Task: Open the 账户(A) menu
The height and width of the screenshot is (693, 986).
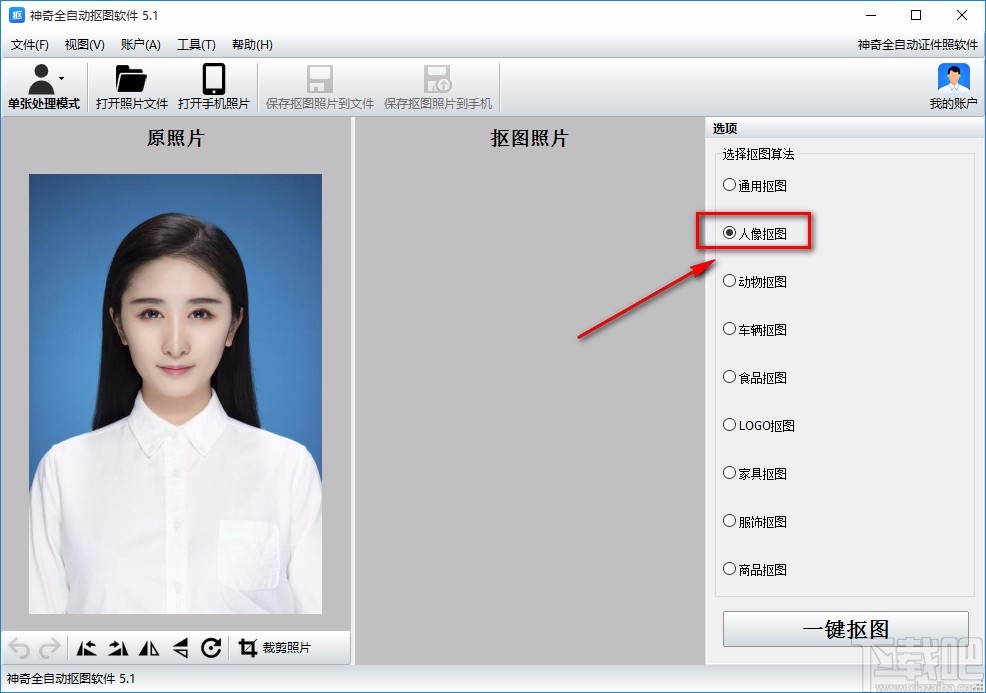Action: (x=141, y=45)
